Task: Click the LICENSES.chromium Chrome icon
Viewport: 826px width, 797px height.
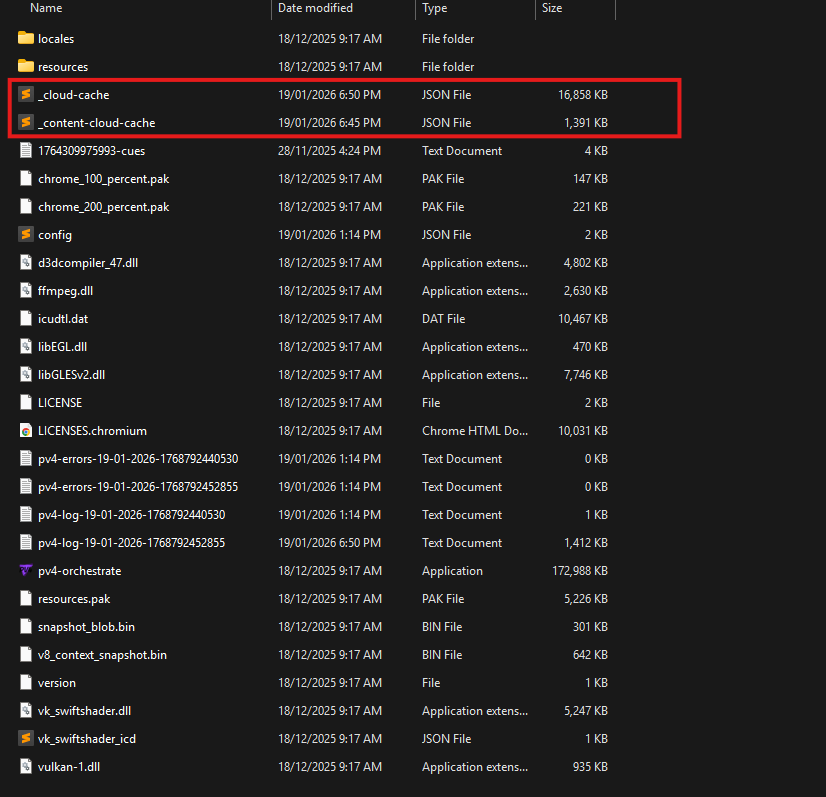Action: 26,430
